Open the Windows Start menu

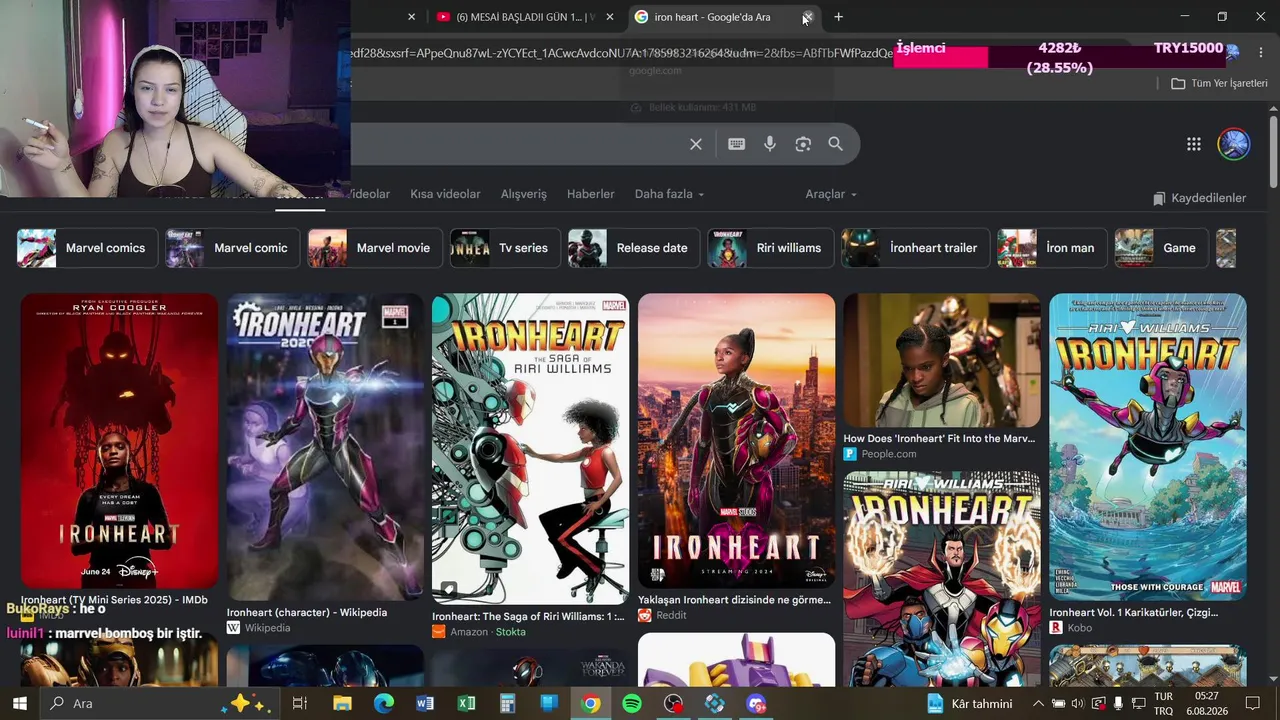(x=19, y=703)
